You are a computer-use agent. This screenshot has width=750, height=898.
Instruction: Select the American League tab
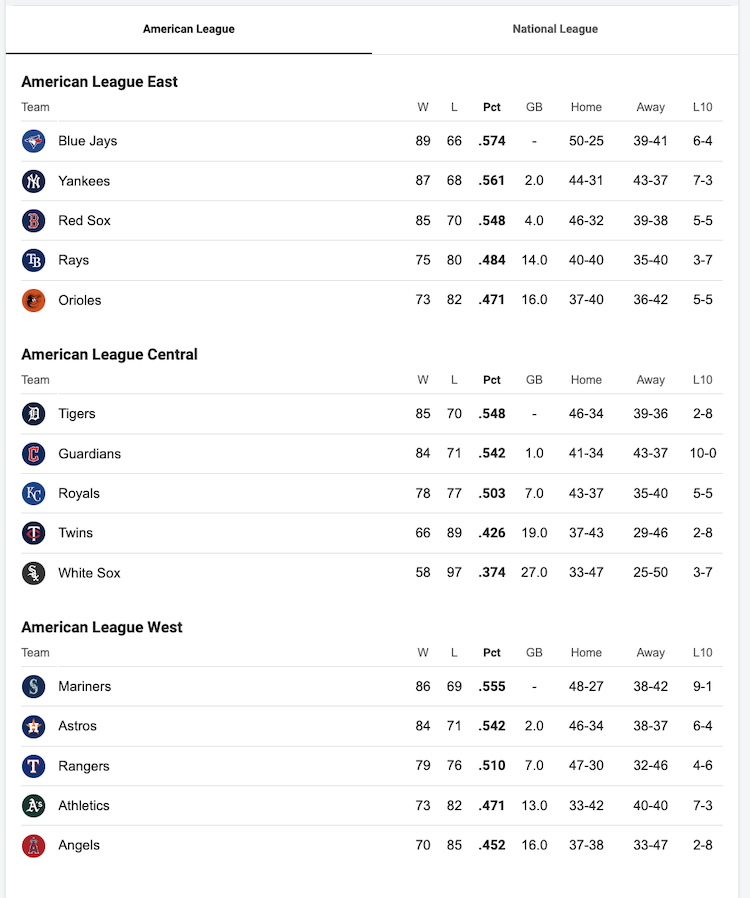coord(189,29)
